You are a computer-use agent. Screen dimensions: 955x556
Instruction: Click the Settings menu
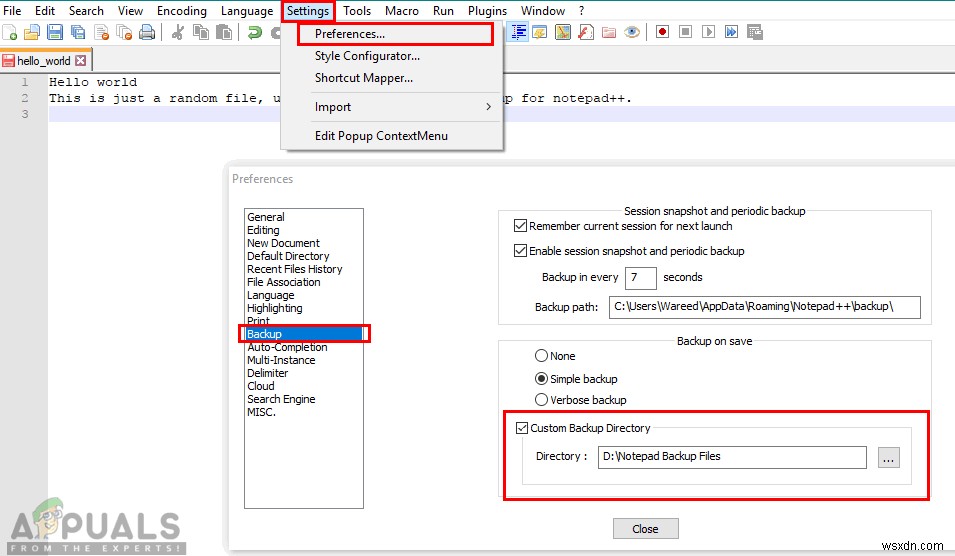308,11
